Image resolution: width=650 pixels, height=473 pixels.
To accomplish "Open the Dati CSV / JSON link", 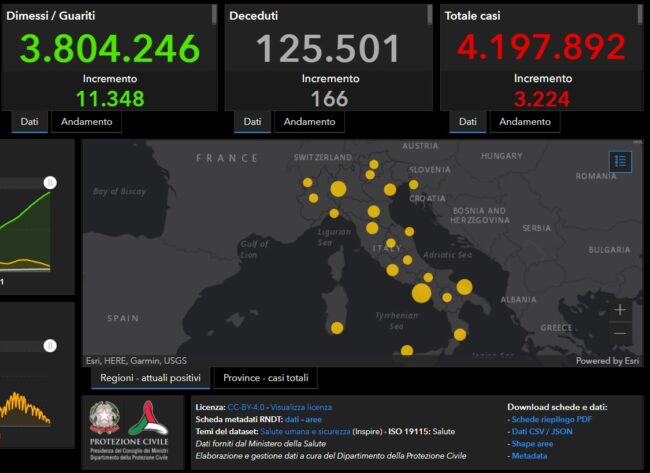I will (x=542, y=432).
